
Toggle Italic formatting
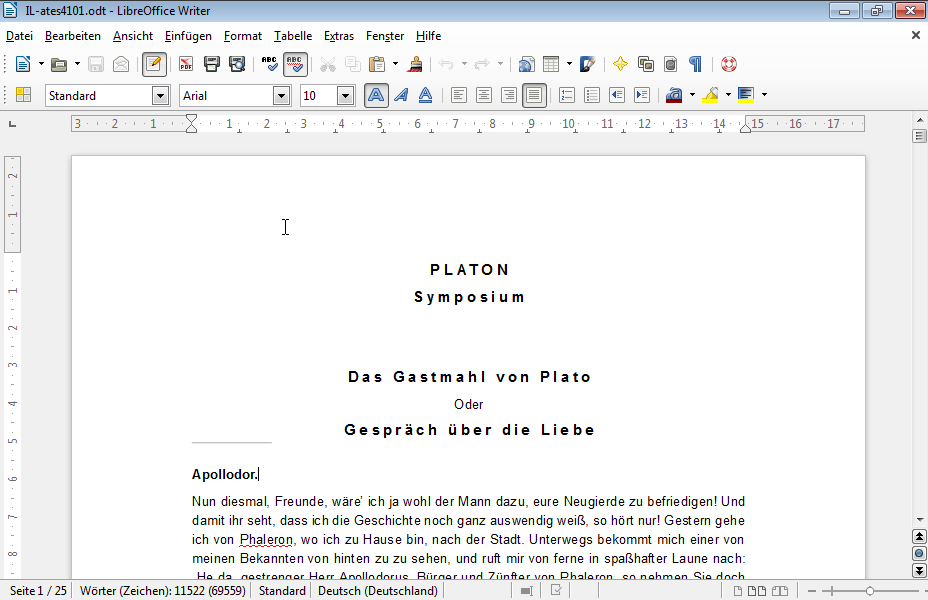pos(401,95)
